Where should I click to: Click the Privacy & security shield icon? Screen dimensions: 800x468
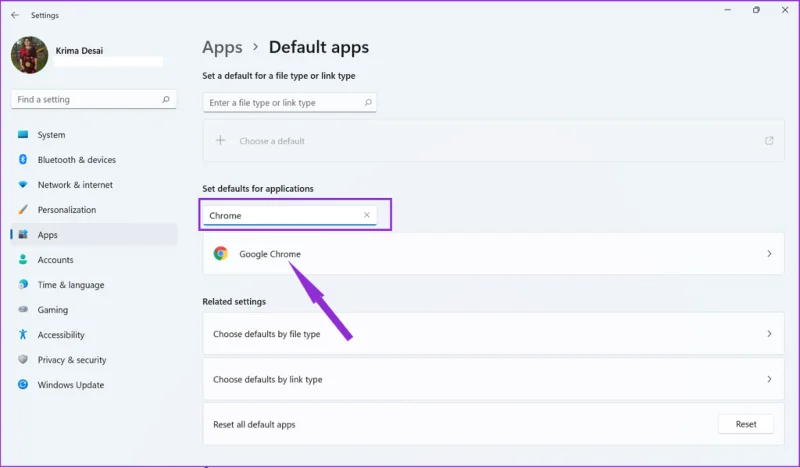tap(23, 359)
